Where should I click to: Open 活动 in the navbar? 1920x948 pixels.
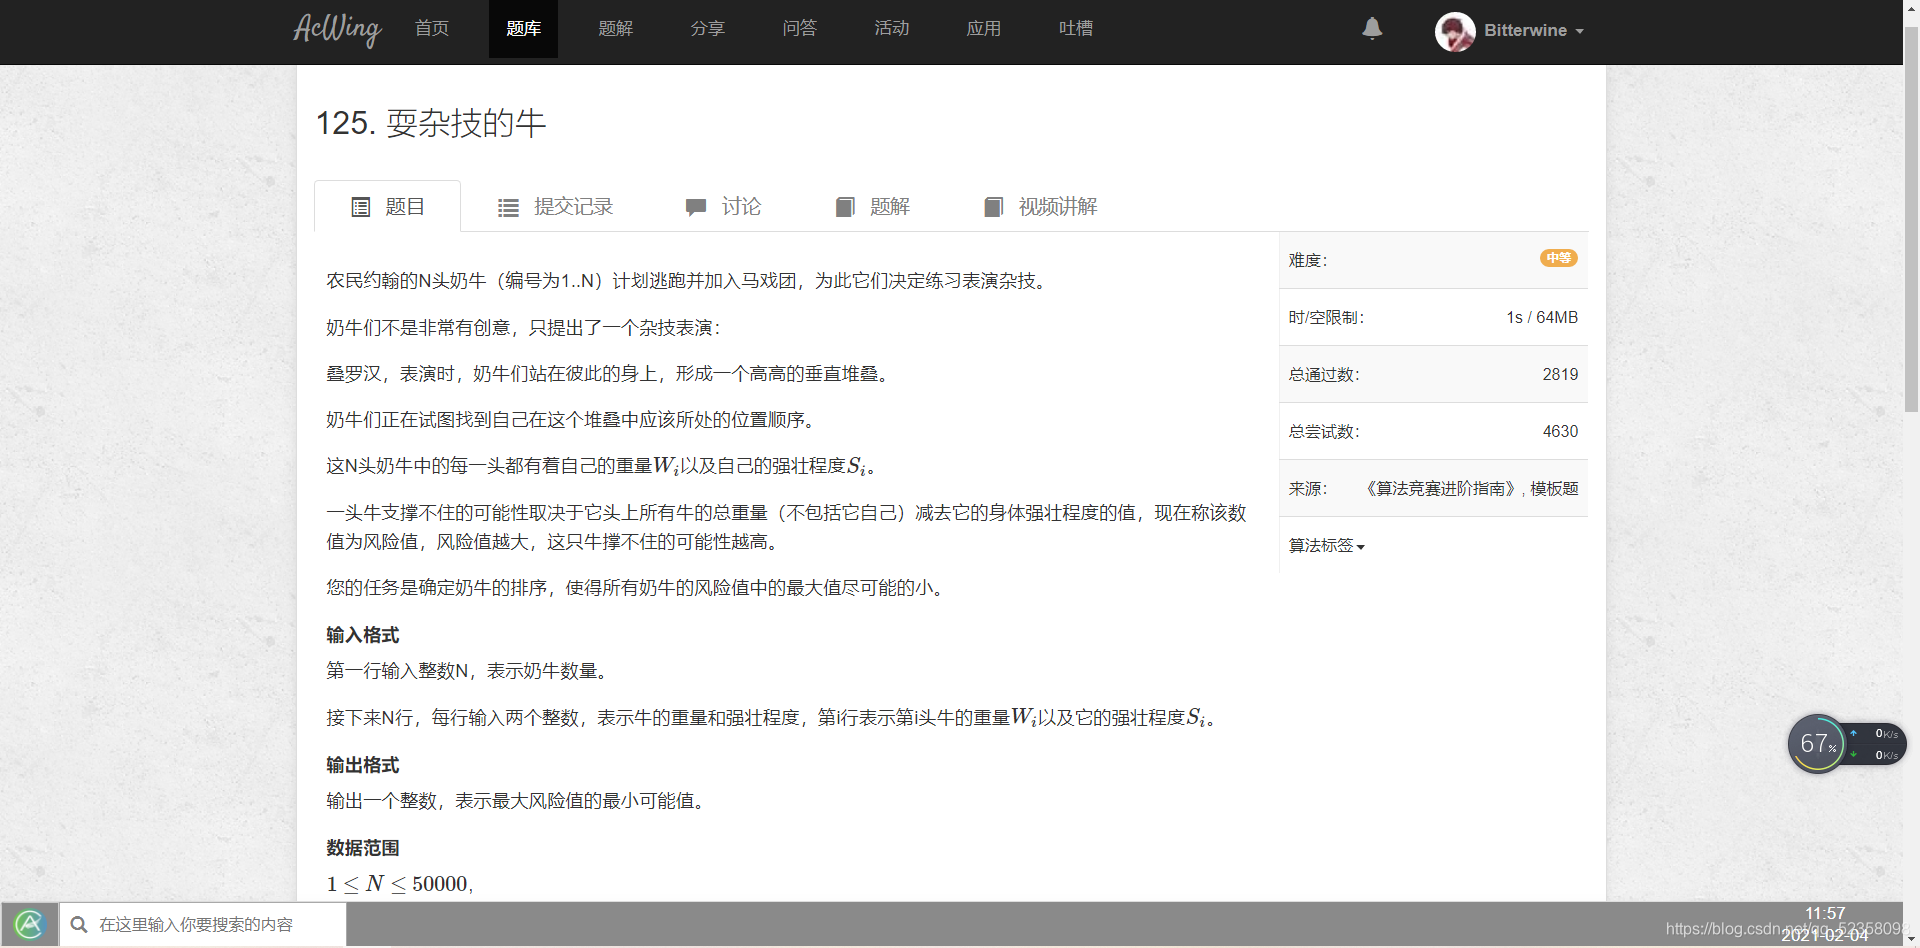[891, 29]
